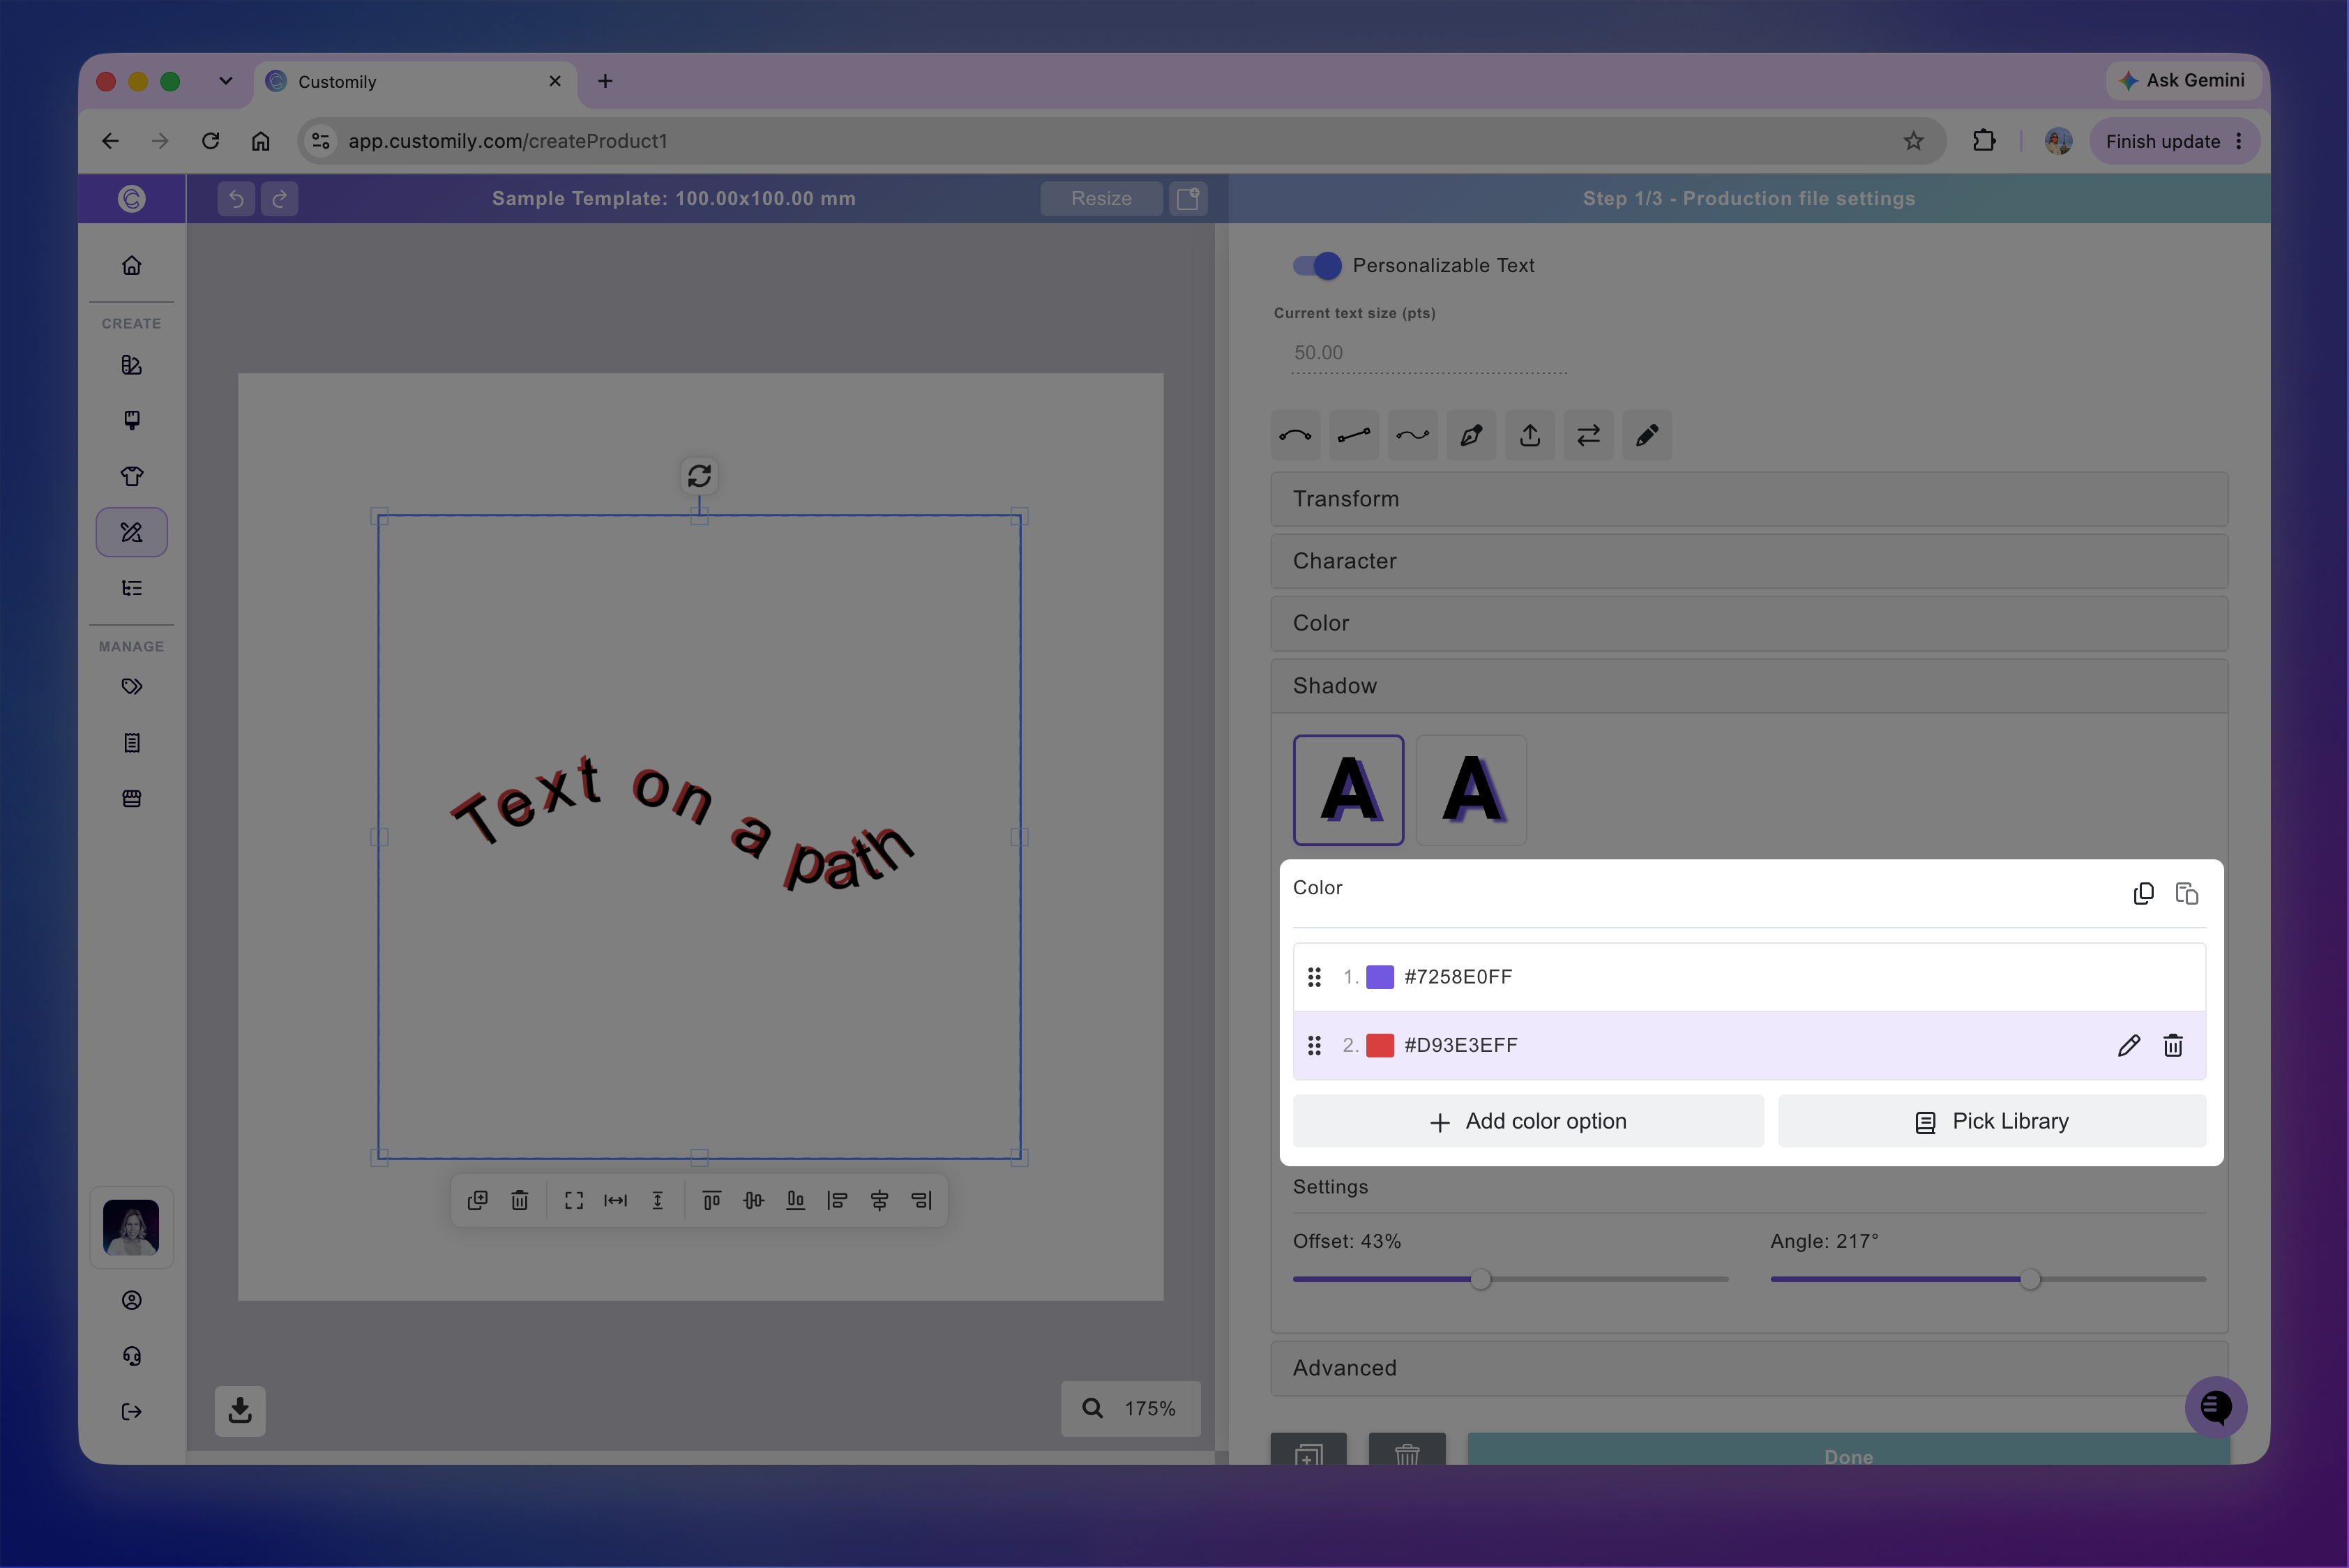Click the Resize button

click(x=1101, y=199)
